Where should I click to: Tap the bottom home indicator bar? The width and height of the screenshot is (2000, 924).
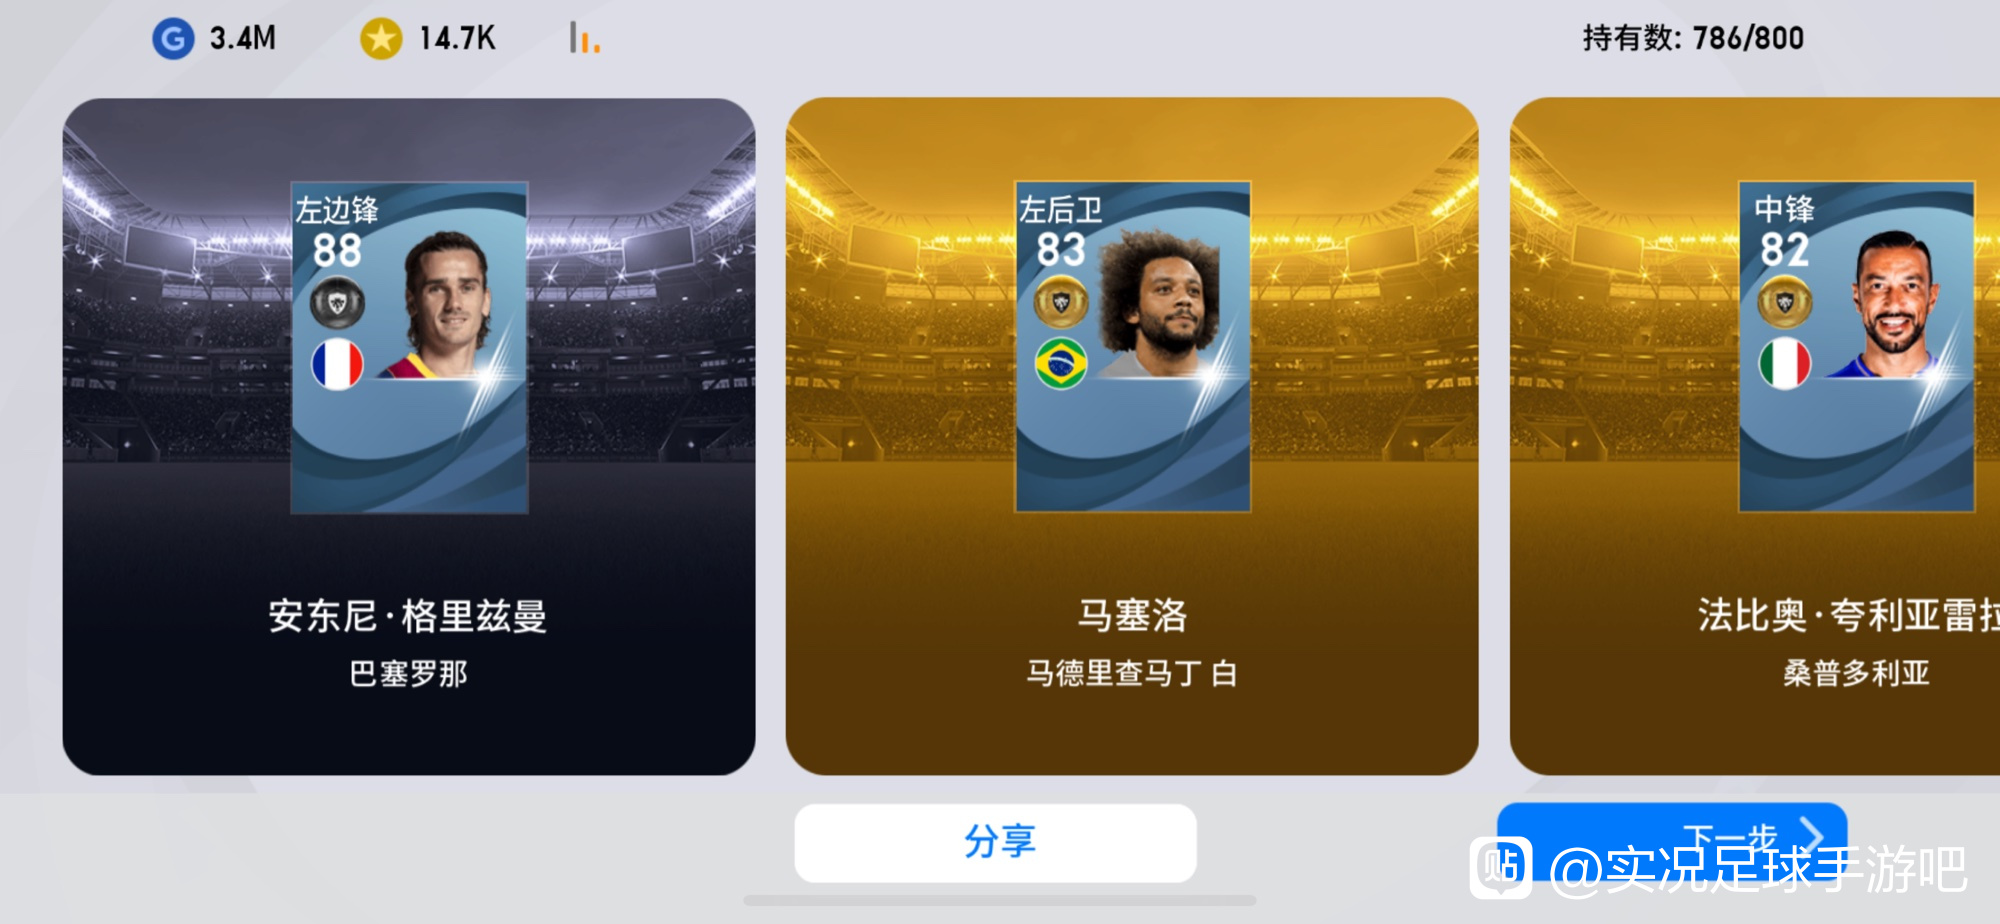pos(1000,900)
